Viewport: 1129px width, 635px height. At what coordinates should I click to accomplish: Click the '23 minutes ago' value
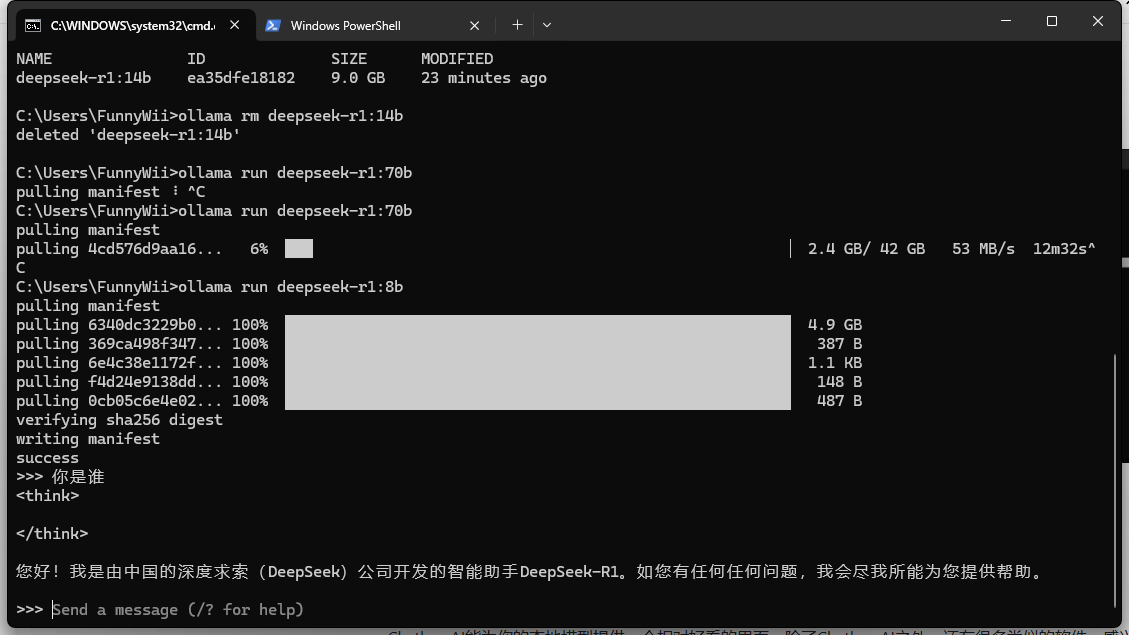[484, 78]
